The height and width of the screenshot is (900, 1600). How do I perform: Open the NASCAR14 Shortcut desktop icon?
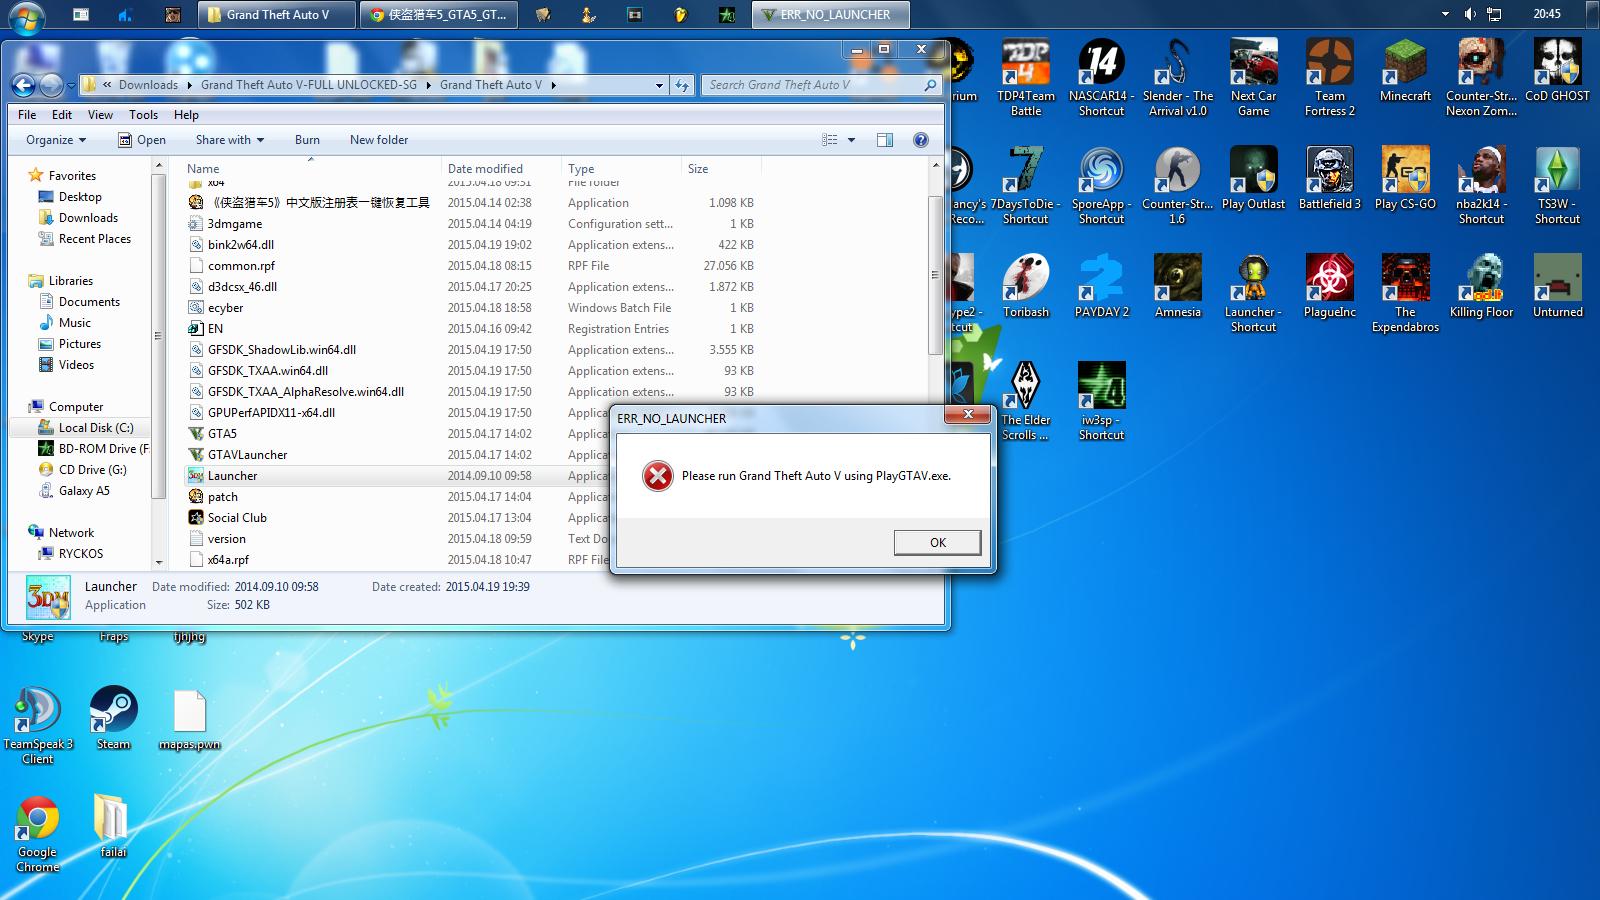tap(1101, 78)
